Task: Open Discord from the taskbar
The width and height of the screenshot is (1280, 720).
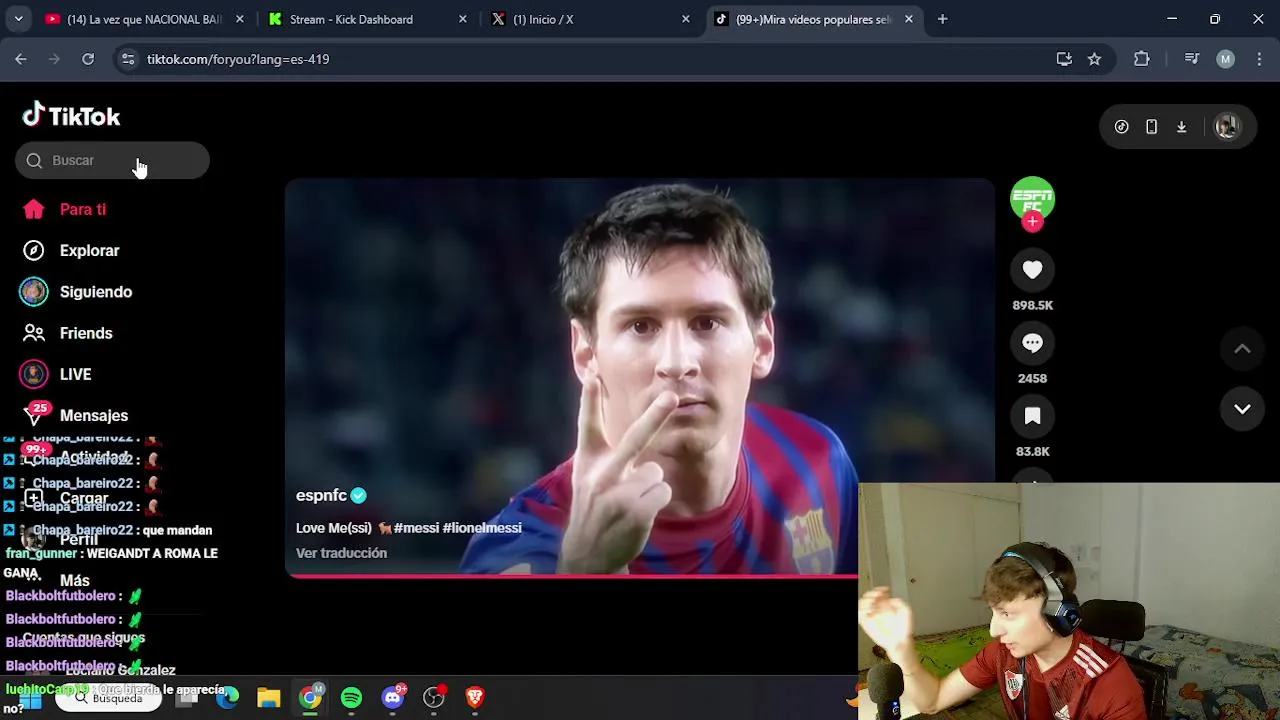Action: (393, 697)
